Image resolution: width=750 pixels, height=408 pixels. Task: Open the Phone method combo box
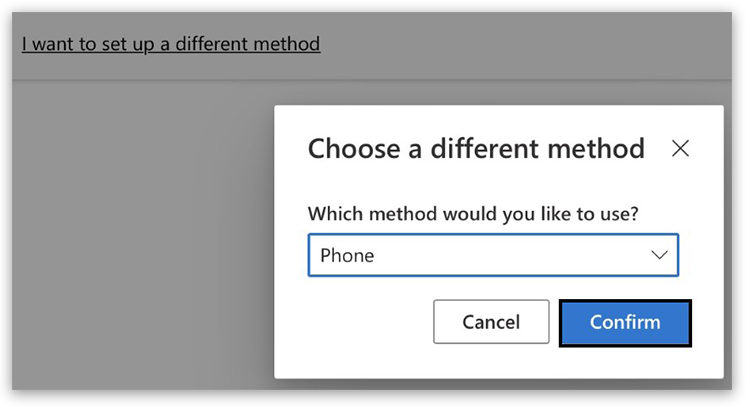coord(492,255)
